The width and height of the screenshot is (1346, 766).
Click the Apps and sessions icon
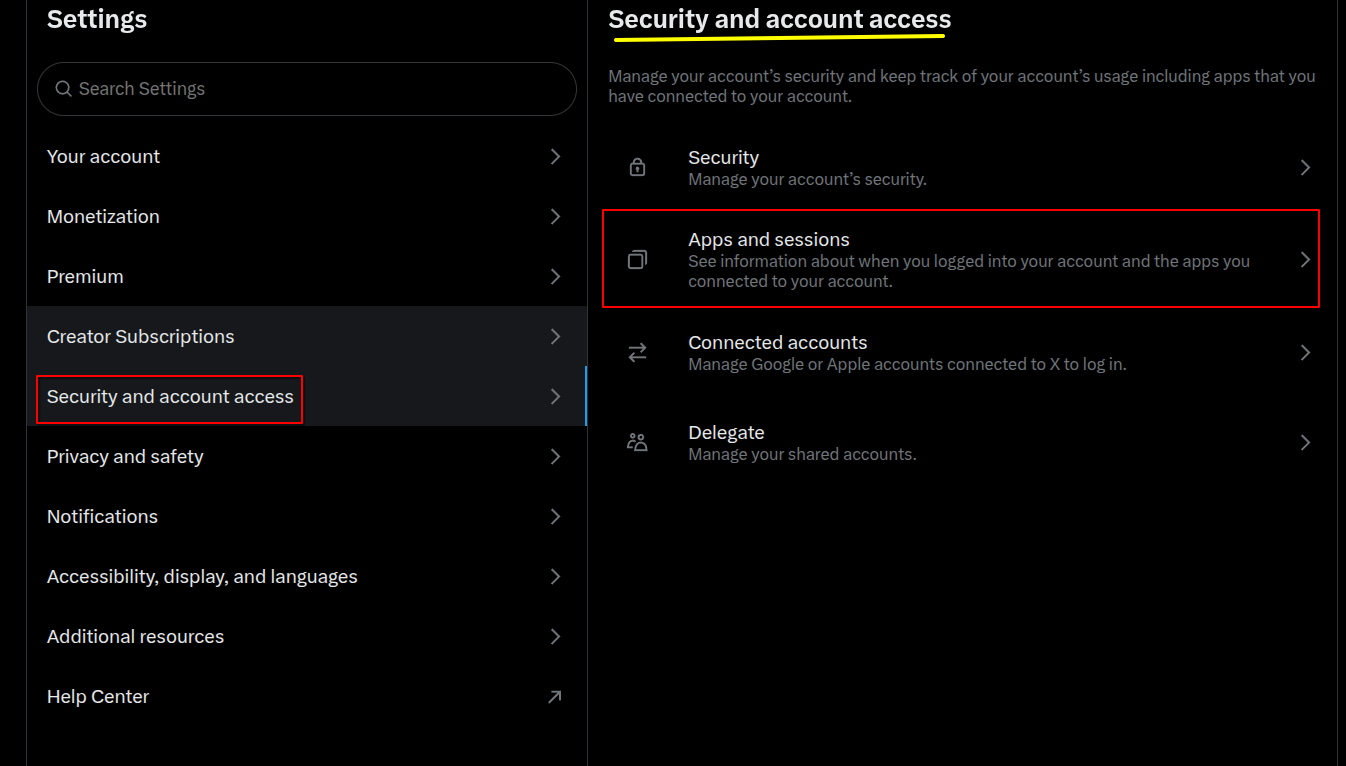click(x=637, y=258)
